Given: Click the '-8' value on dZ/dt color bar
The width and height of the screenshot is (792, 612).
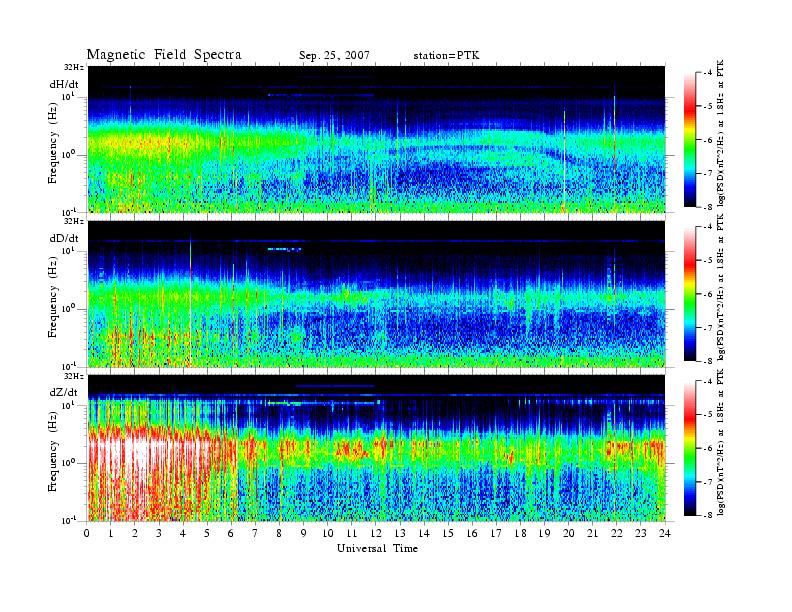Looking at the screenshot, I should [x=709, y=515].
